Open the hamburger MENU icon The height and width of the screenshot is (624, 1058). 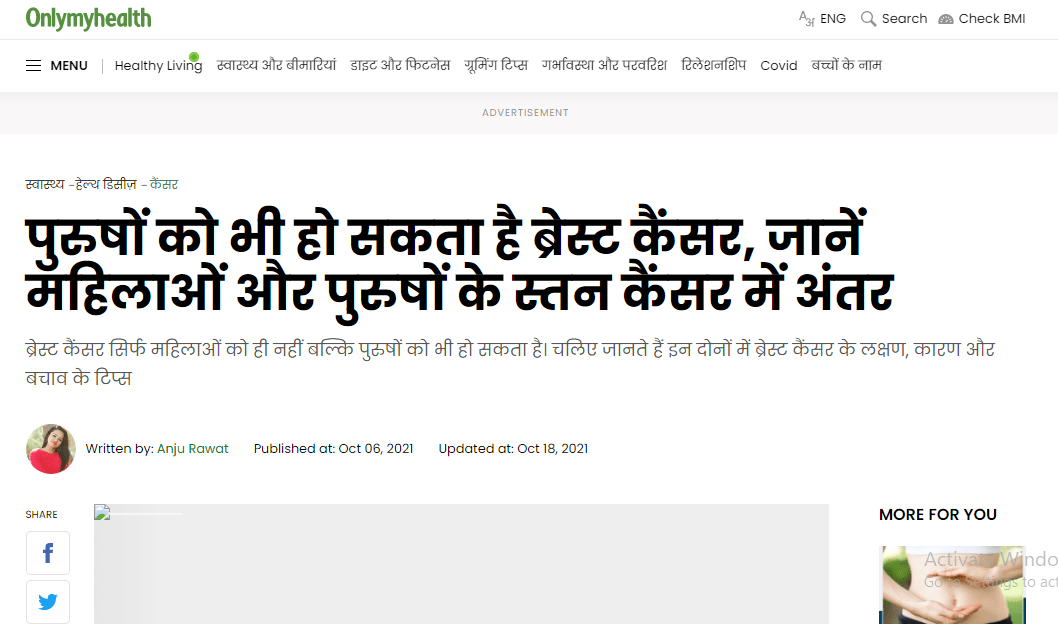(34, 66)
